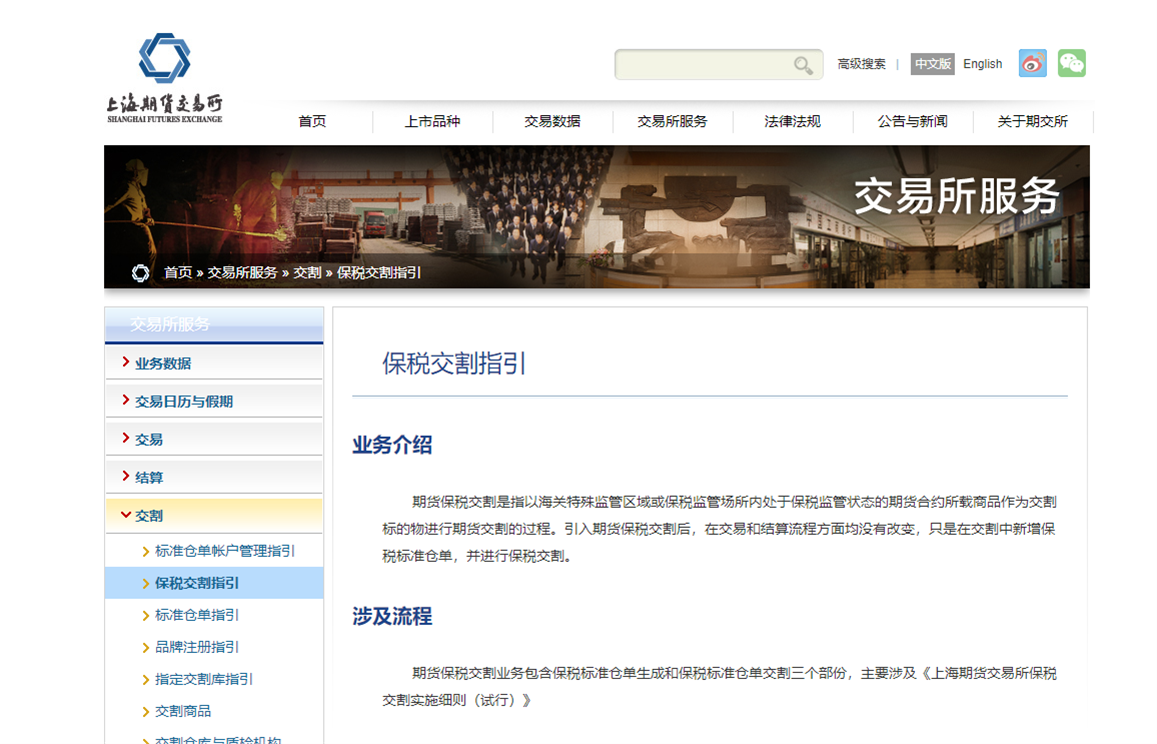Screen dimensions: 1157x744
Task: Expand the 结算 sidebar section
Action: click(x=214, y=477)
